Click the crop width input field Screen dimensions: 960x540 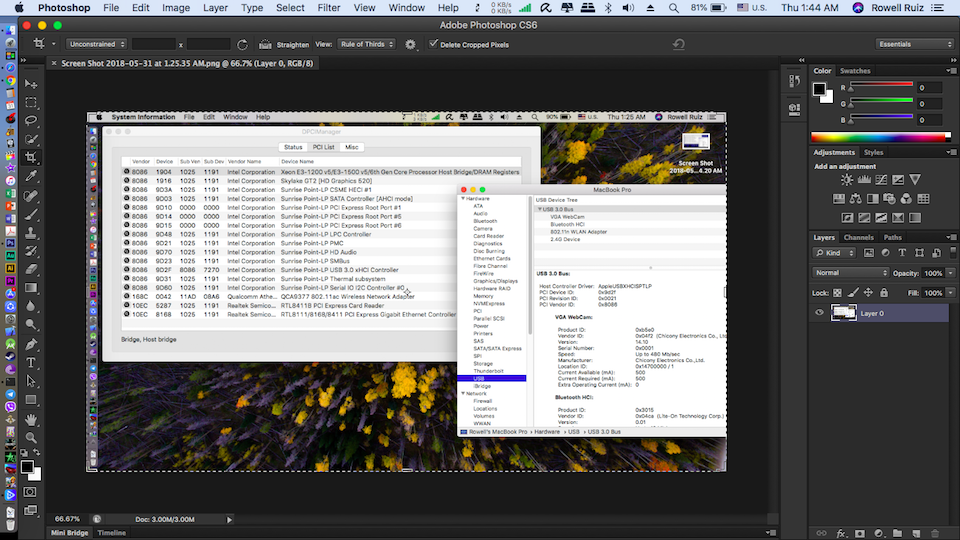154,44
